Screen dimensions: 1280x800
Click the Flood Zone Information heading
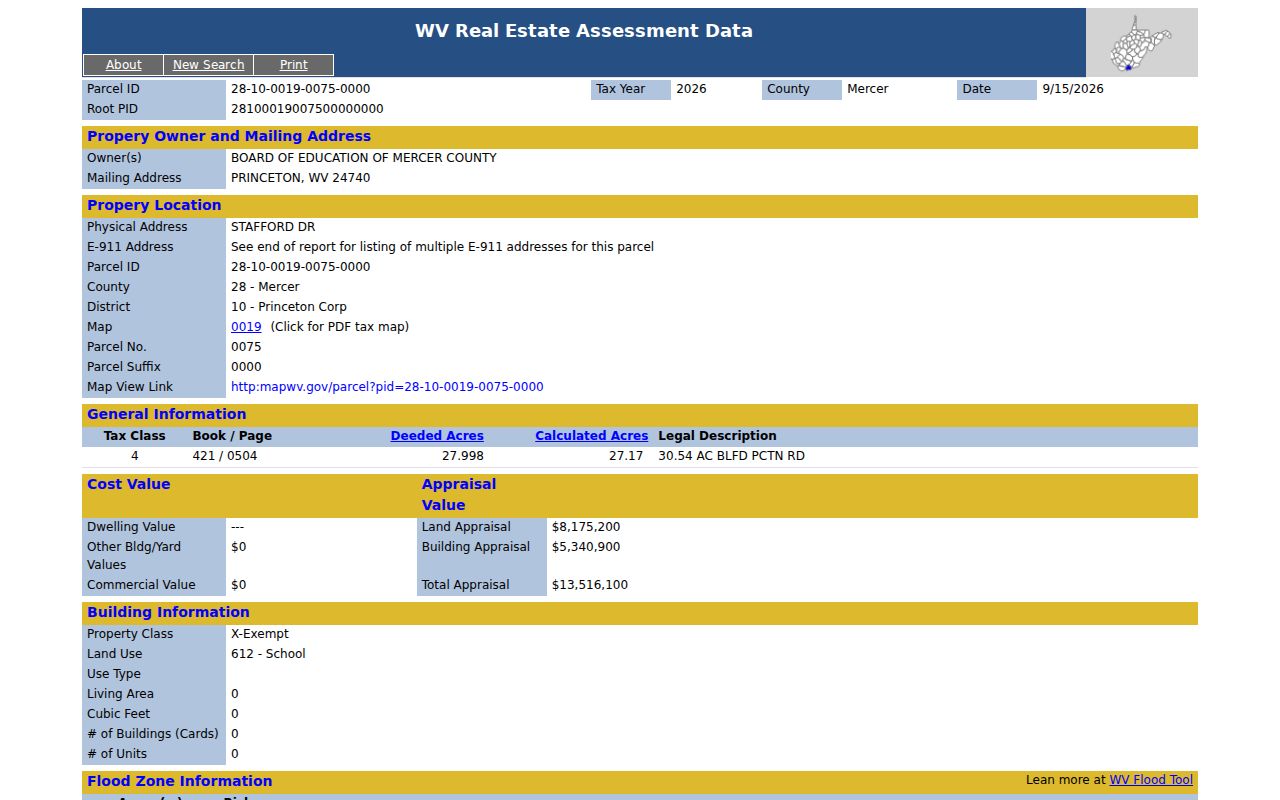pos(180,781)
